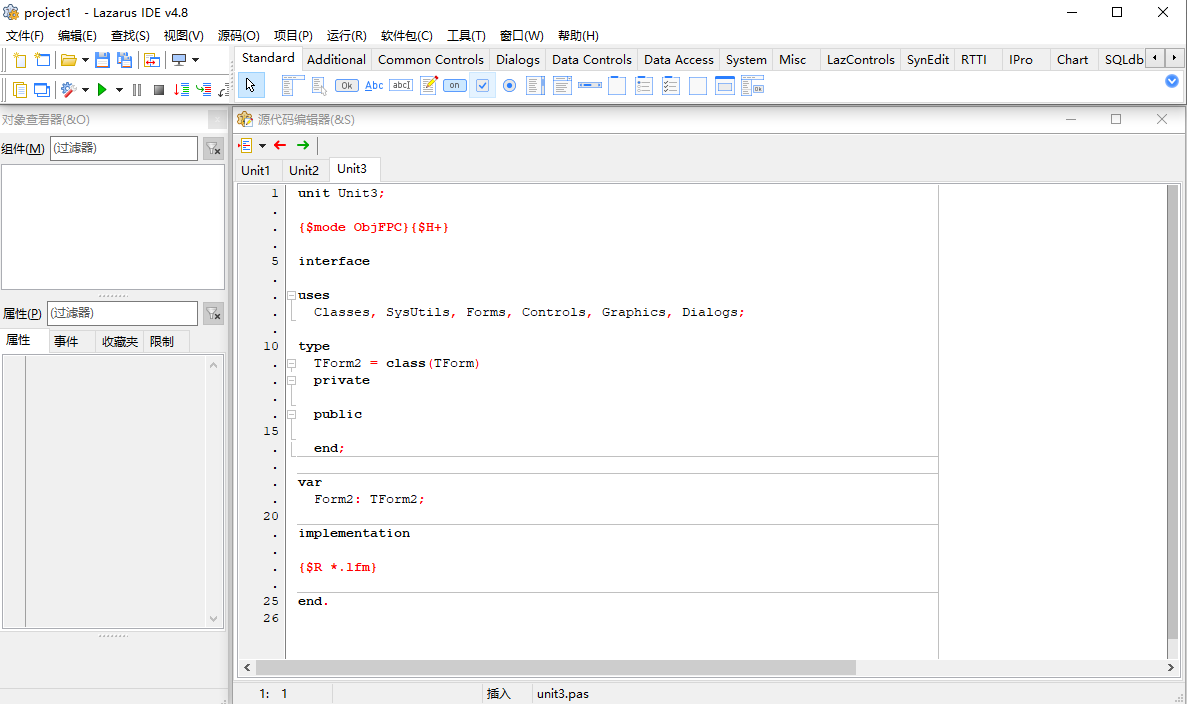This screenshot has height=704, width=1187.
Task: Pick the TGroupBox component in palette
Action: (617, 86)
